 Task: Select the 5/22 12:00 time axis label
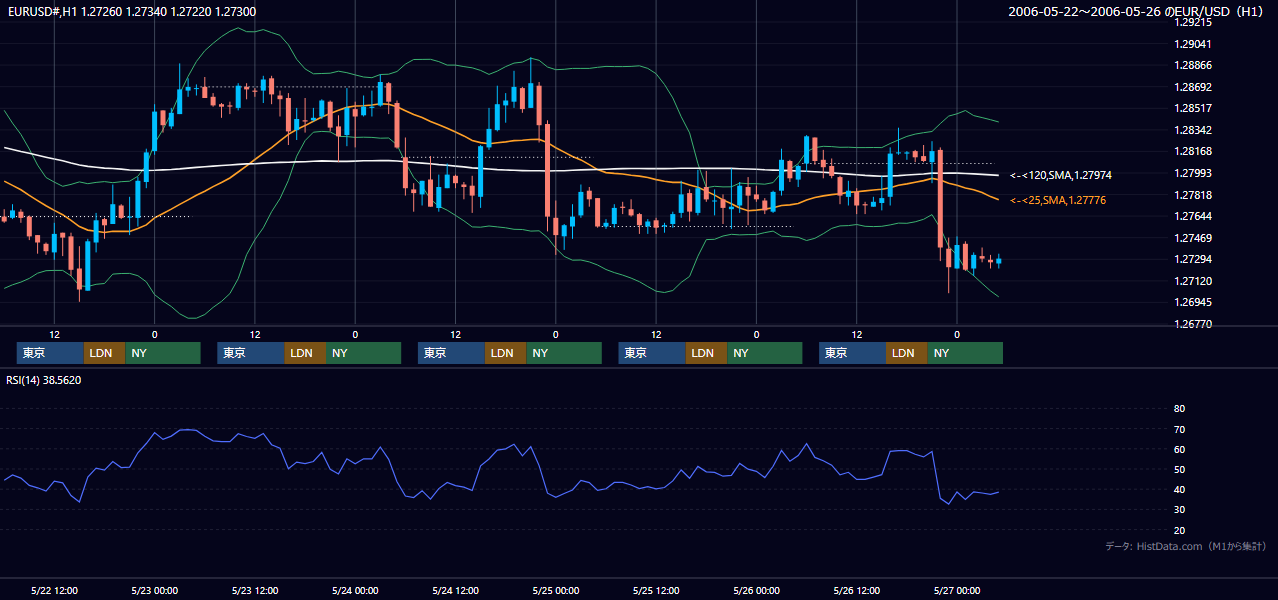54,591
